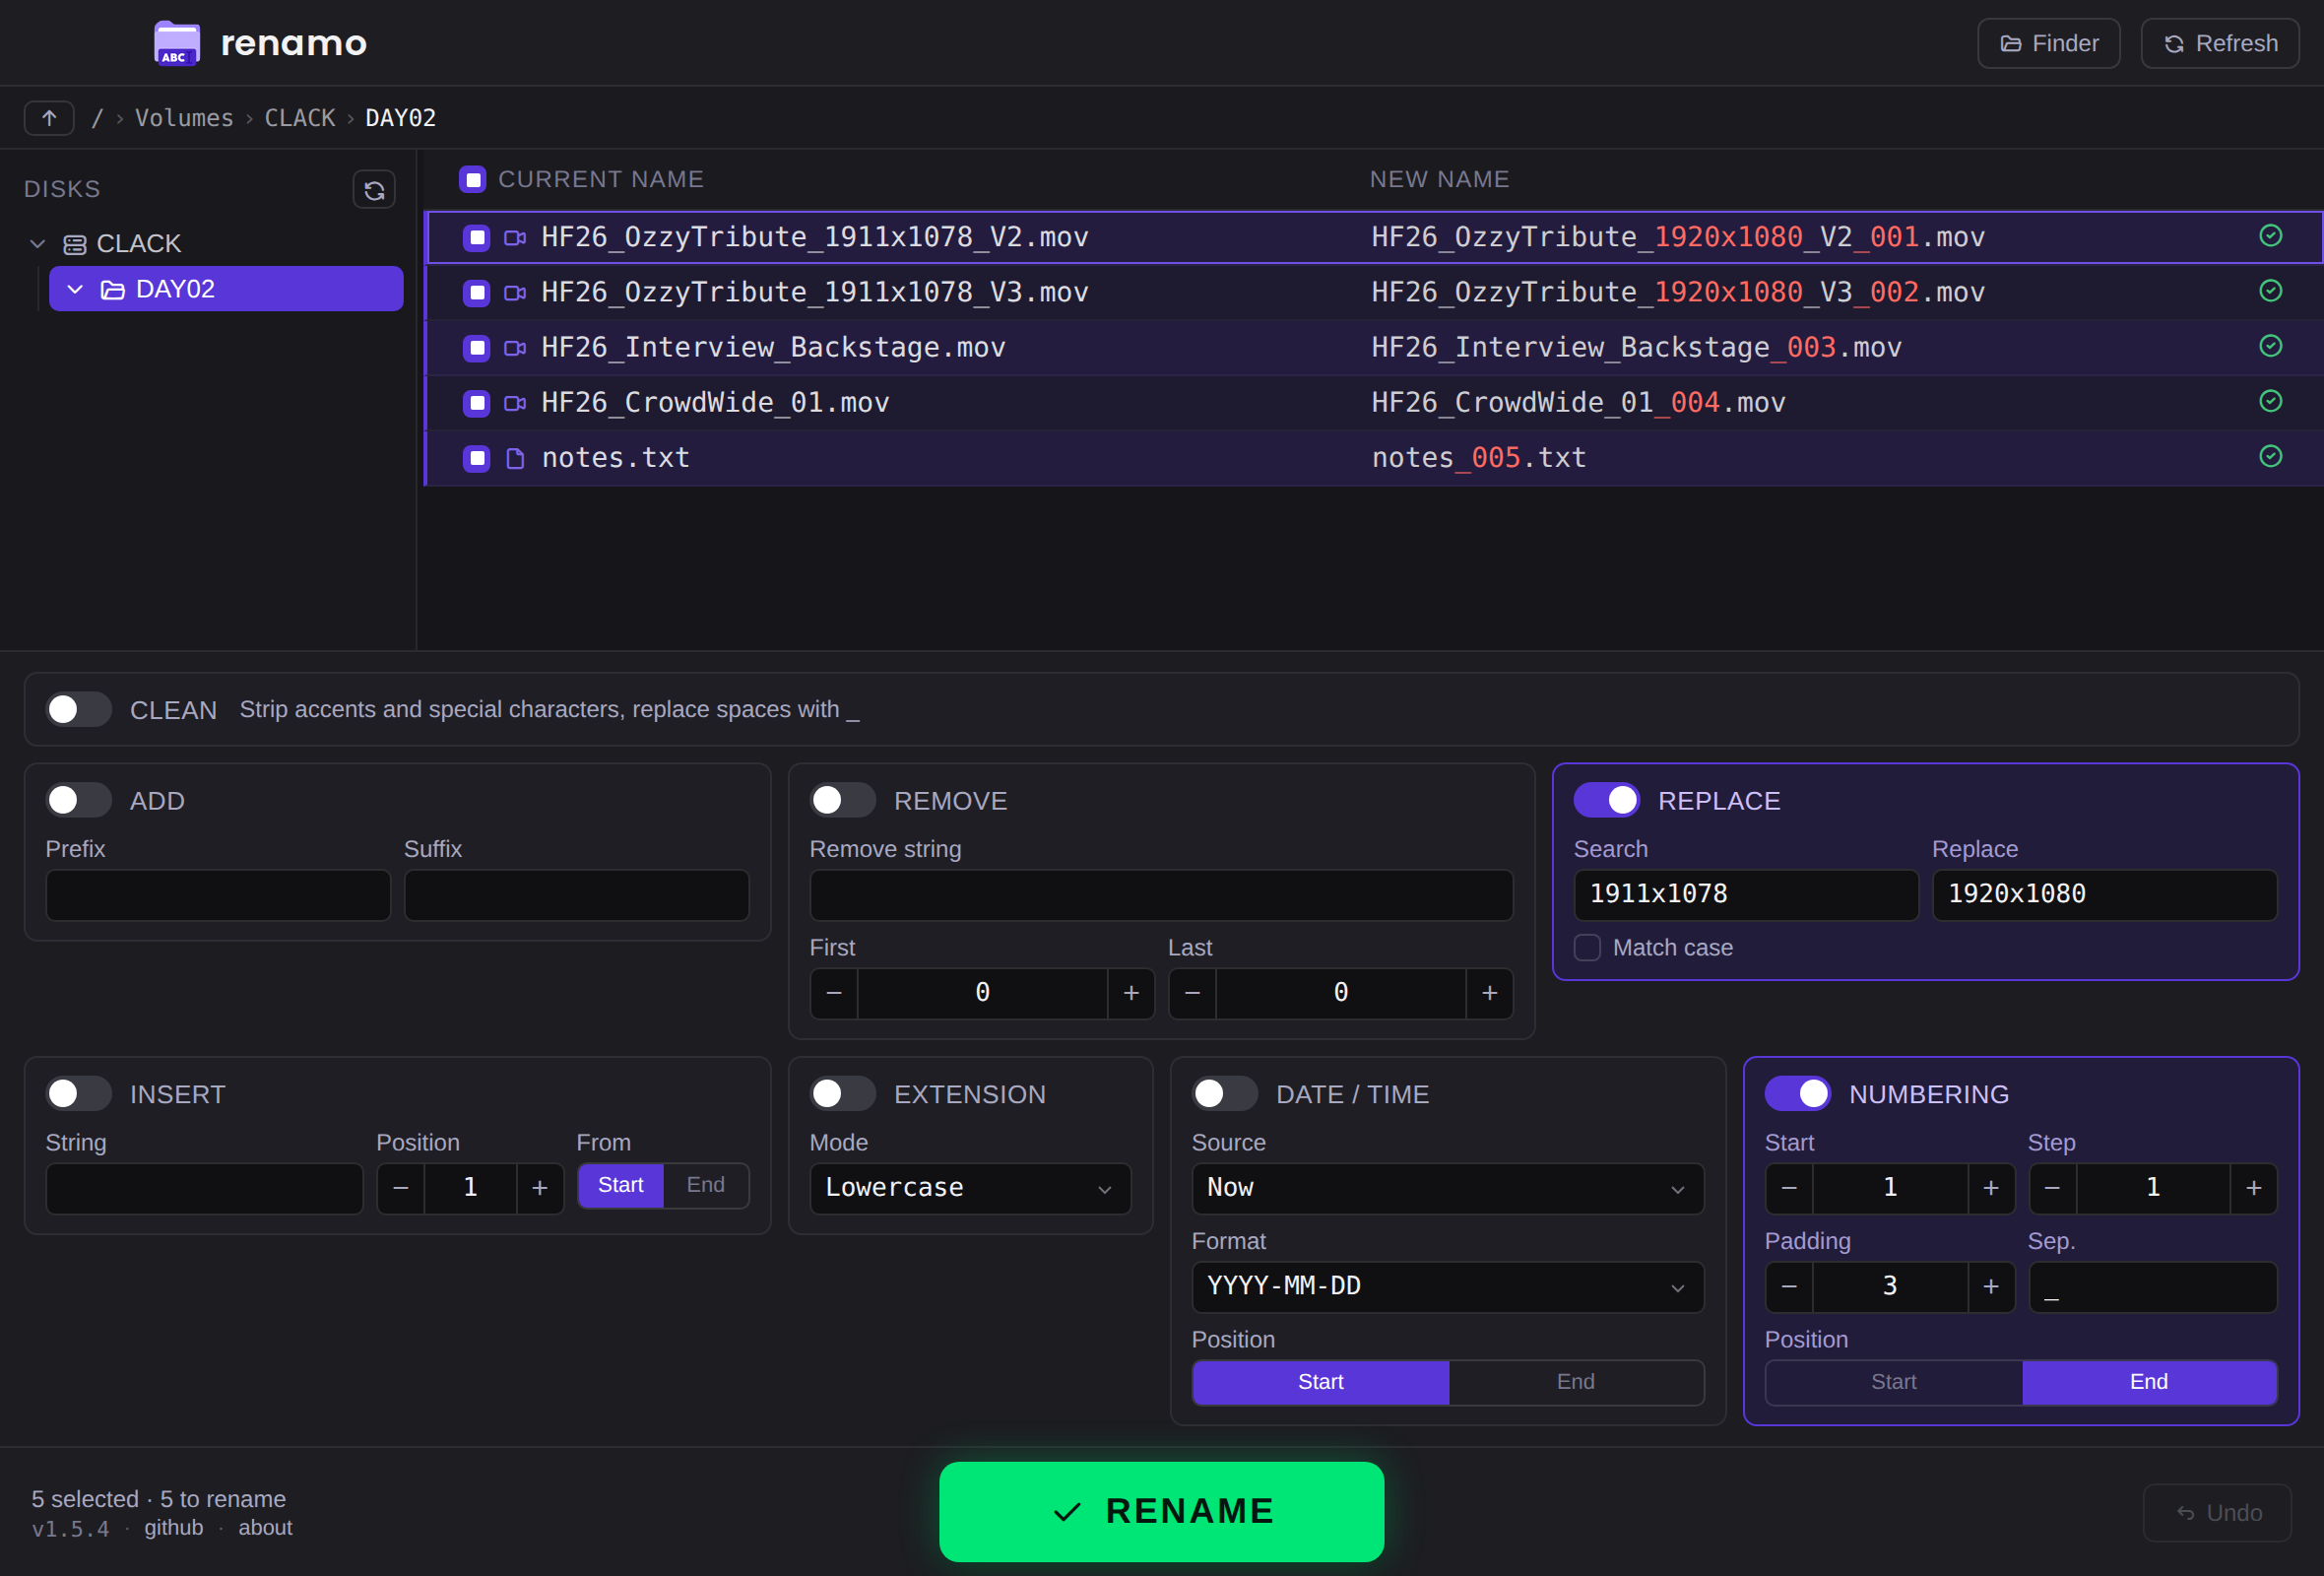Screen dimensions: 2324x1576
Task: Click the document icon of notes.txt
Action: pos(515,458)
